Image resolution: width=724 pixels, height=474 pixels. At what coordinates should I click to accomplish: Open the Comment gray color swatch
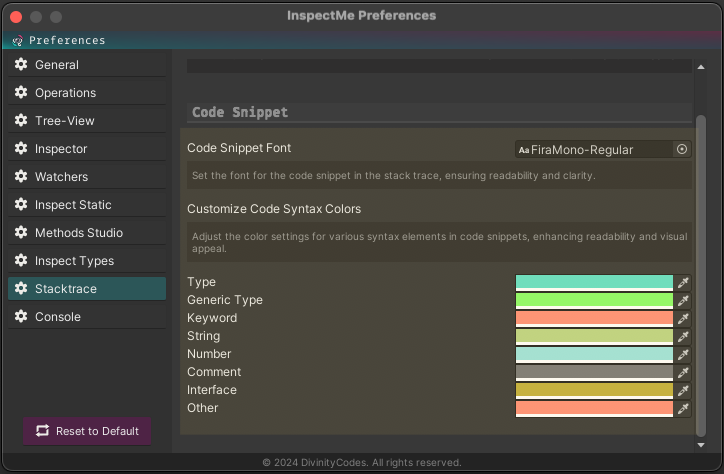point(594,372)
